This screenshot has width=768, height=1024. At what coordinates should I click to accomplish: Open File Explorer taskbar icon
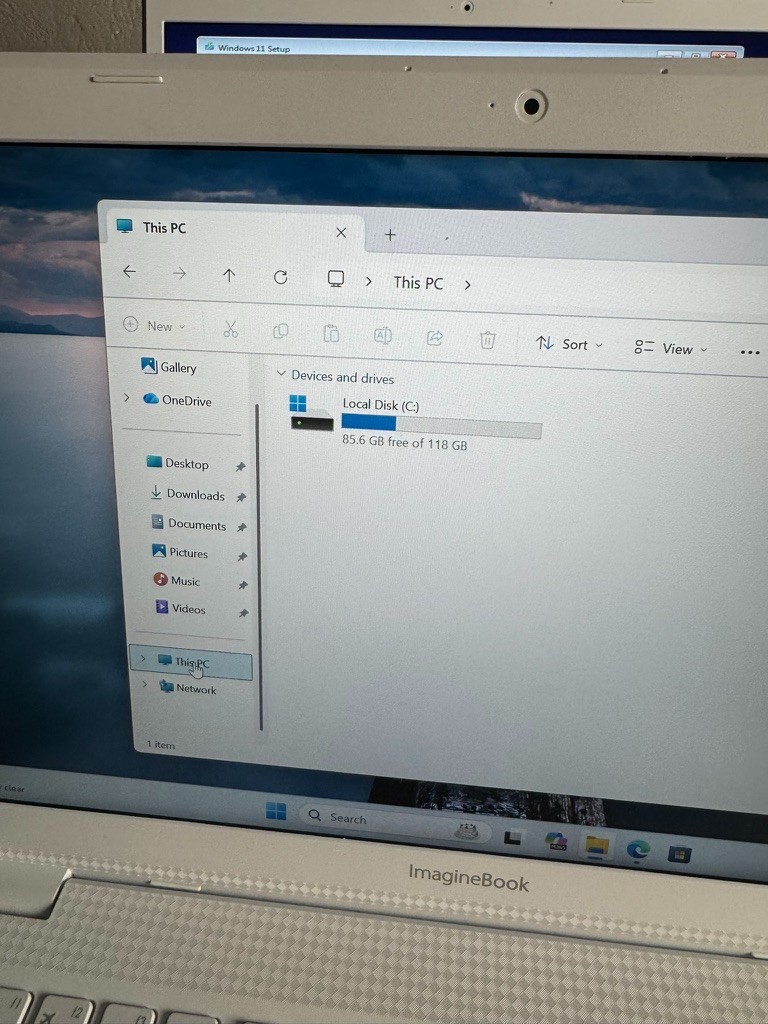point(597,846)
